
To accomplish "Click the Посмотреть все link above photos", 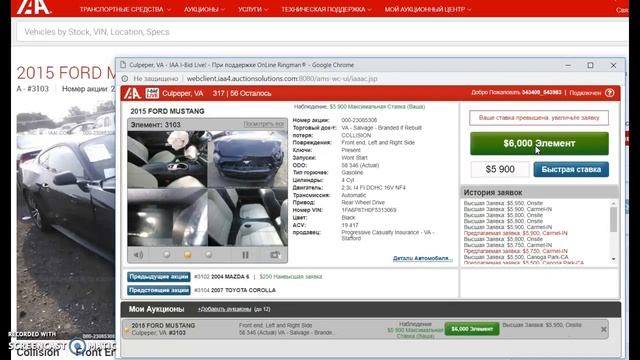I will [264, 124].
